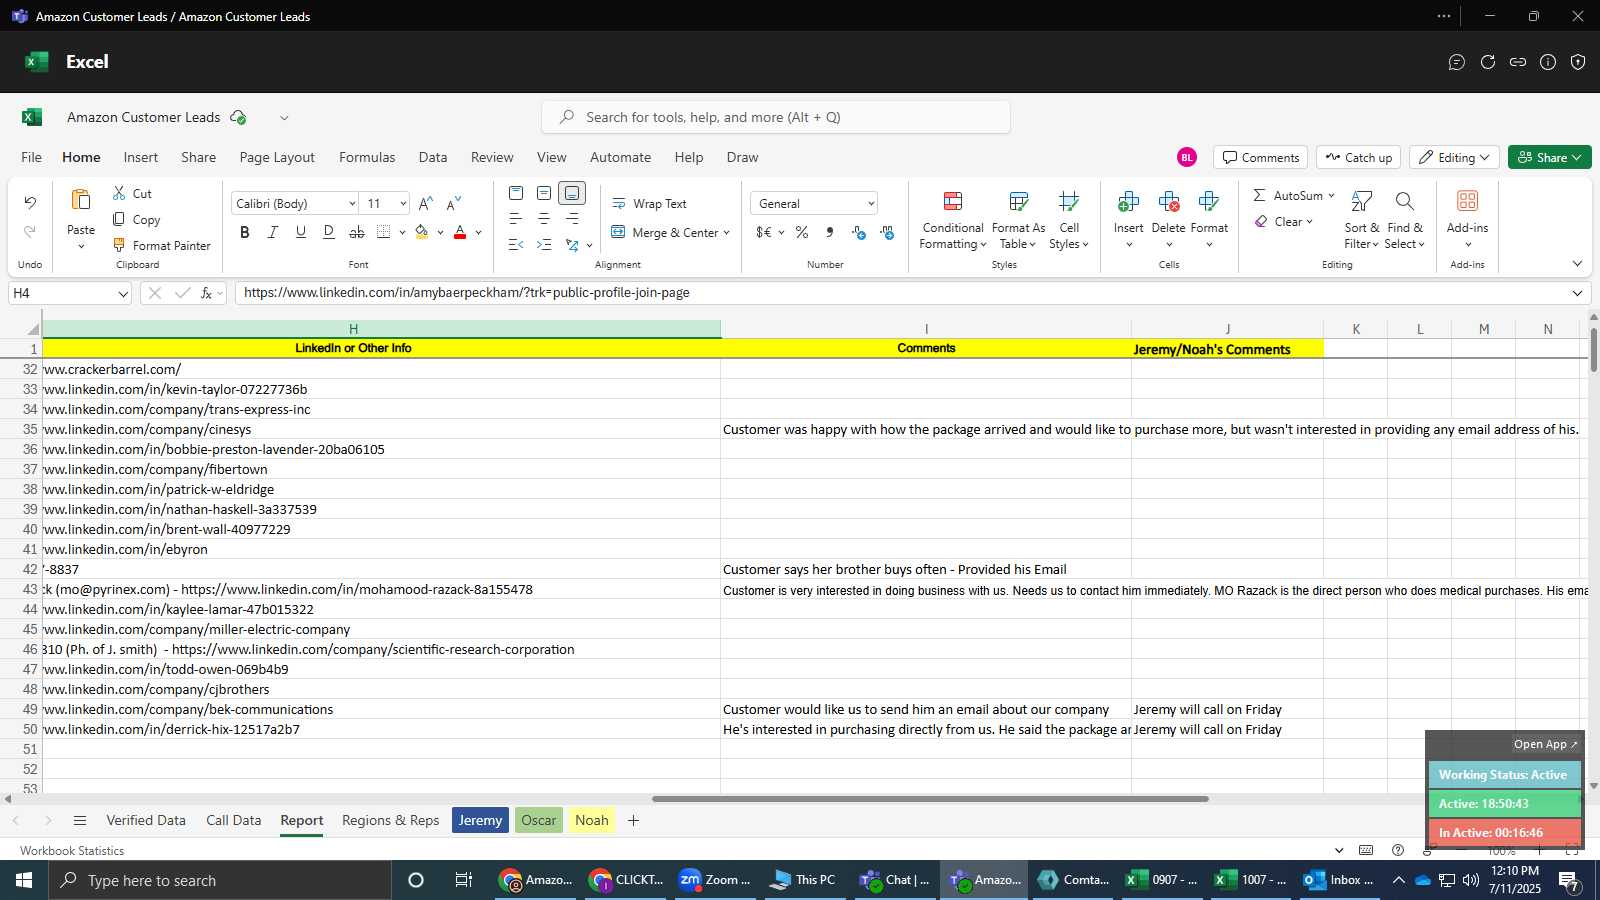Increase decimal places
The image size is (1600, 900).
(858, 232)
